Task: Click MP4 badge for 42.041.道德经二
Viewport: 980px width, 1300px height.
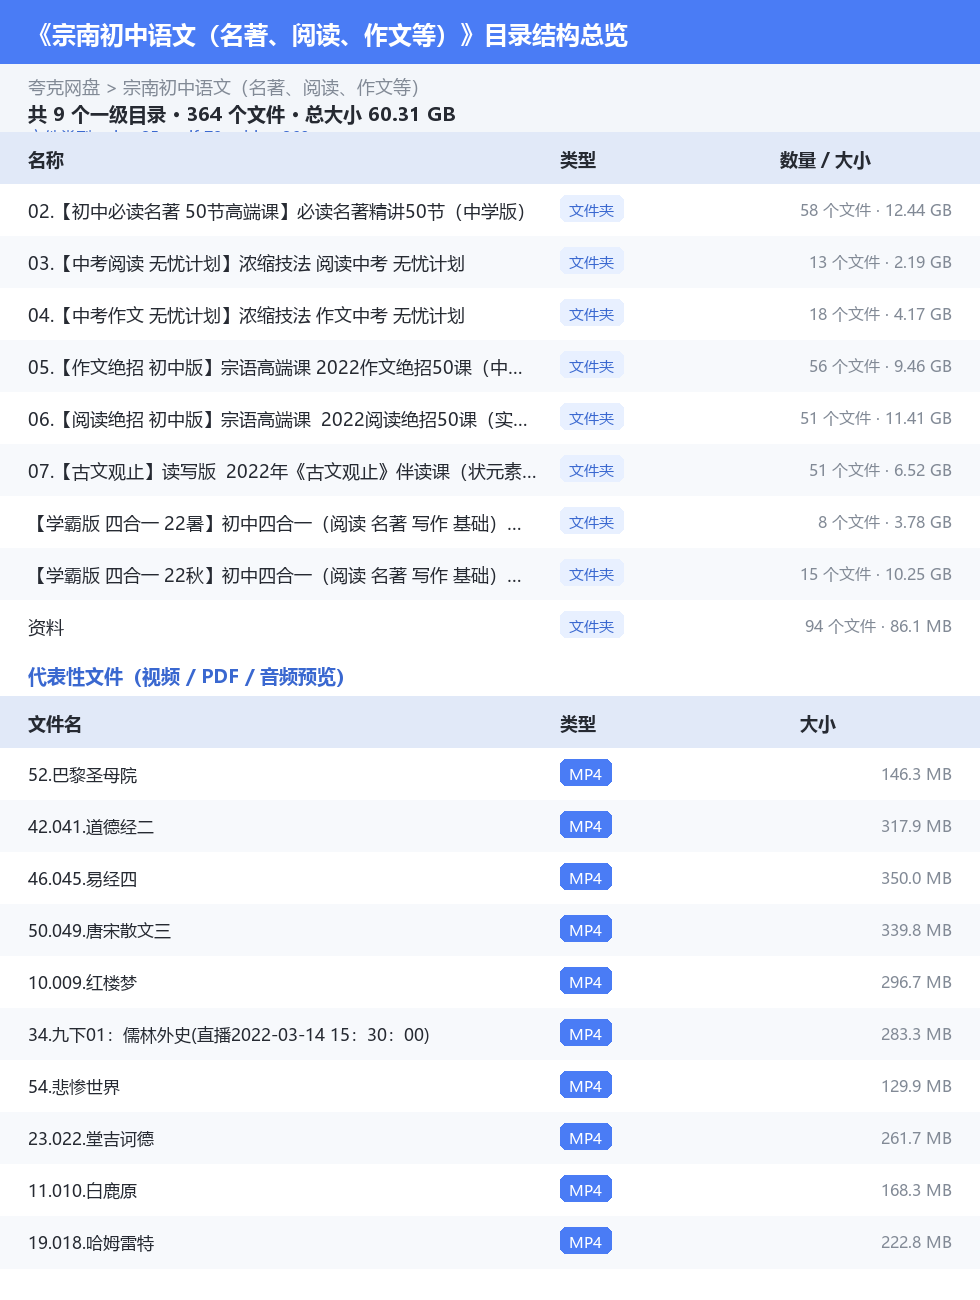Action: tap(586, 826)
